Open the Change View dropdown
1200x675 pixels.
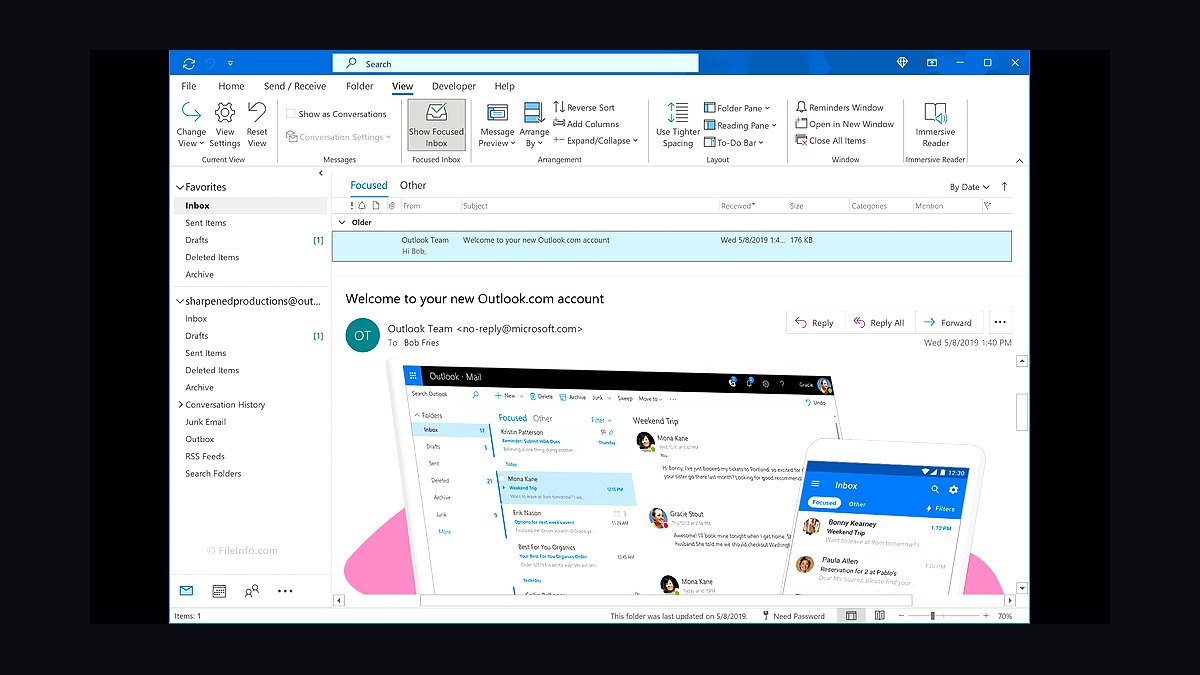coord(191,125)
